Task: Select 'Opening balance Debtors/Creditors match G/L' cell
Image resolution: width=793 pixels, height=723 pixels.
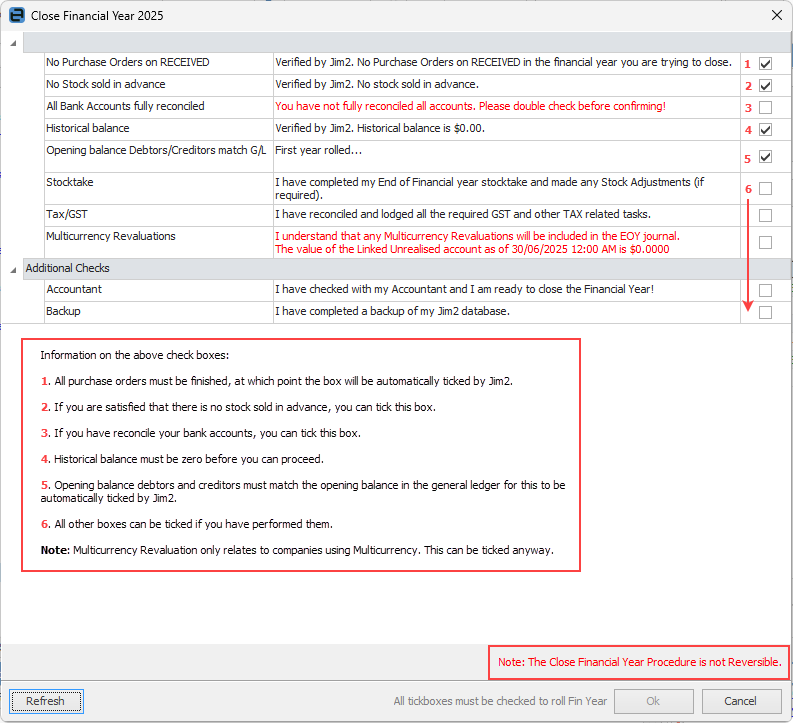Action: point(159,157)
